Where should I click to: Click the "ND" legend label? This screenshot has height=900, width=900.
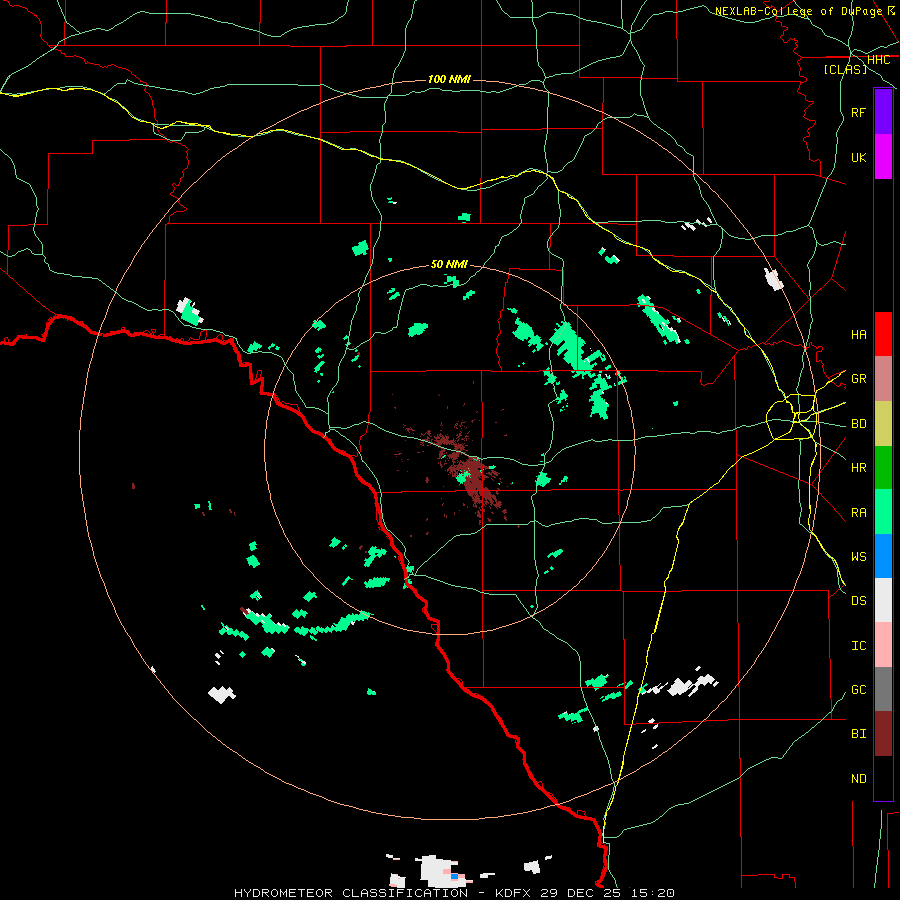click(x=859, y=779)
